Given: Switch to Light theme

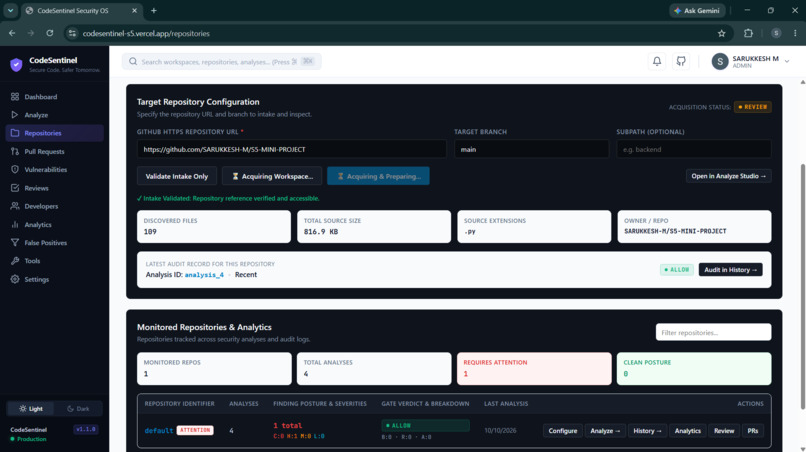Looking at the screenshot, I should coord(31,409).
